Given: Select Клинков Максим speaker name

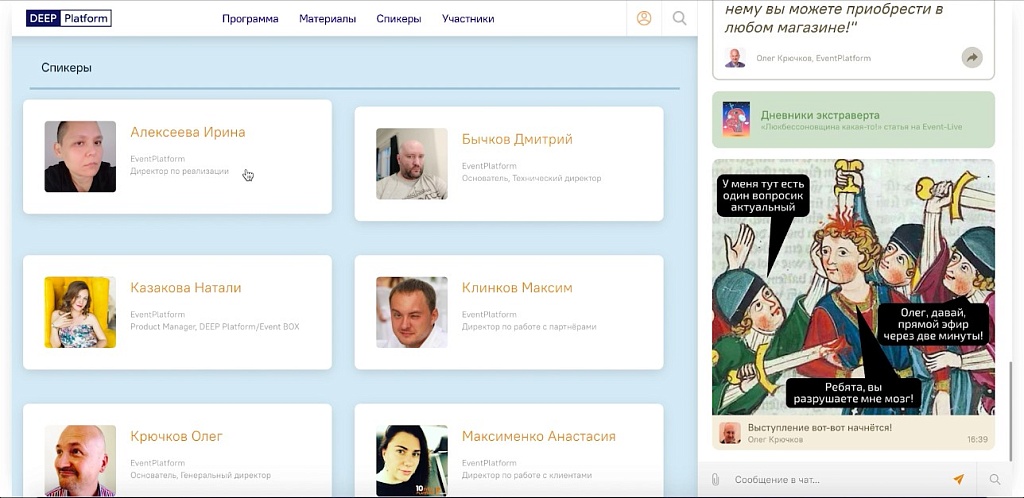Looking at the screenshot, I should (516, 288).
